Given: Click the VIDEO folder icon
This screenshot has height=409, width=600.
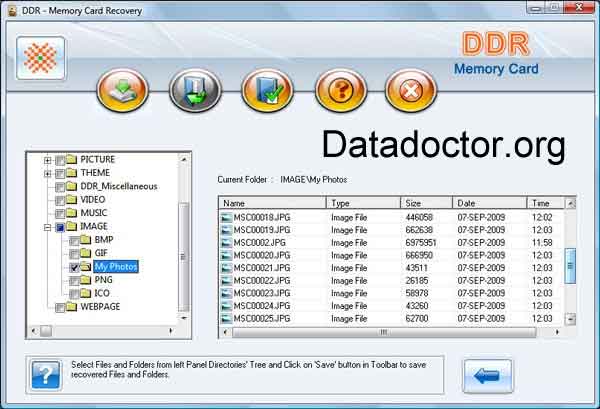Looking at the screenshot, I should (72, 199).
